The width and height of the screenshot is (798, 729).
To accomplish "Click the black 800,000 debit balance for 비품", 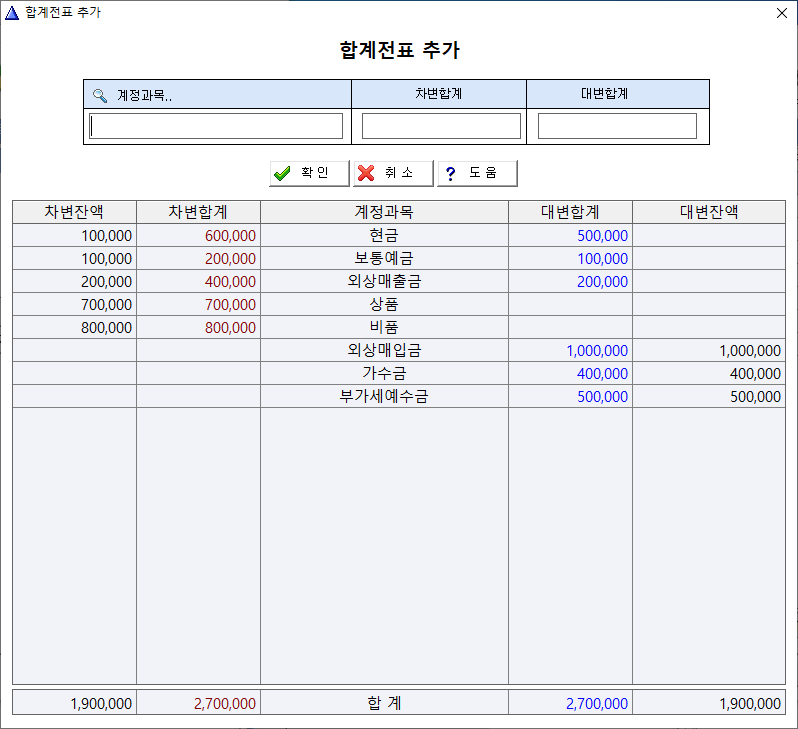I will coord(106,327).
